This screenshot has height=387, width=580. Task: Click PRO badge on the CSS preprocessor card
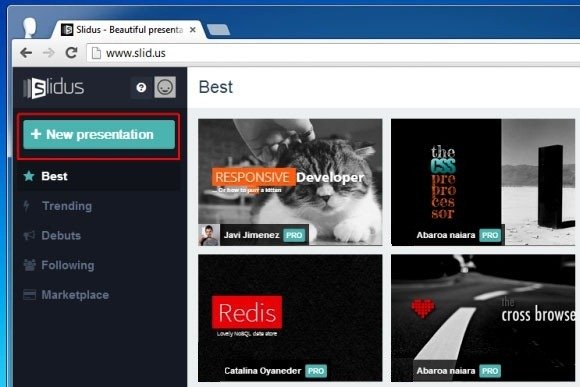coord(490,235)
